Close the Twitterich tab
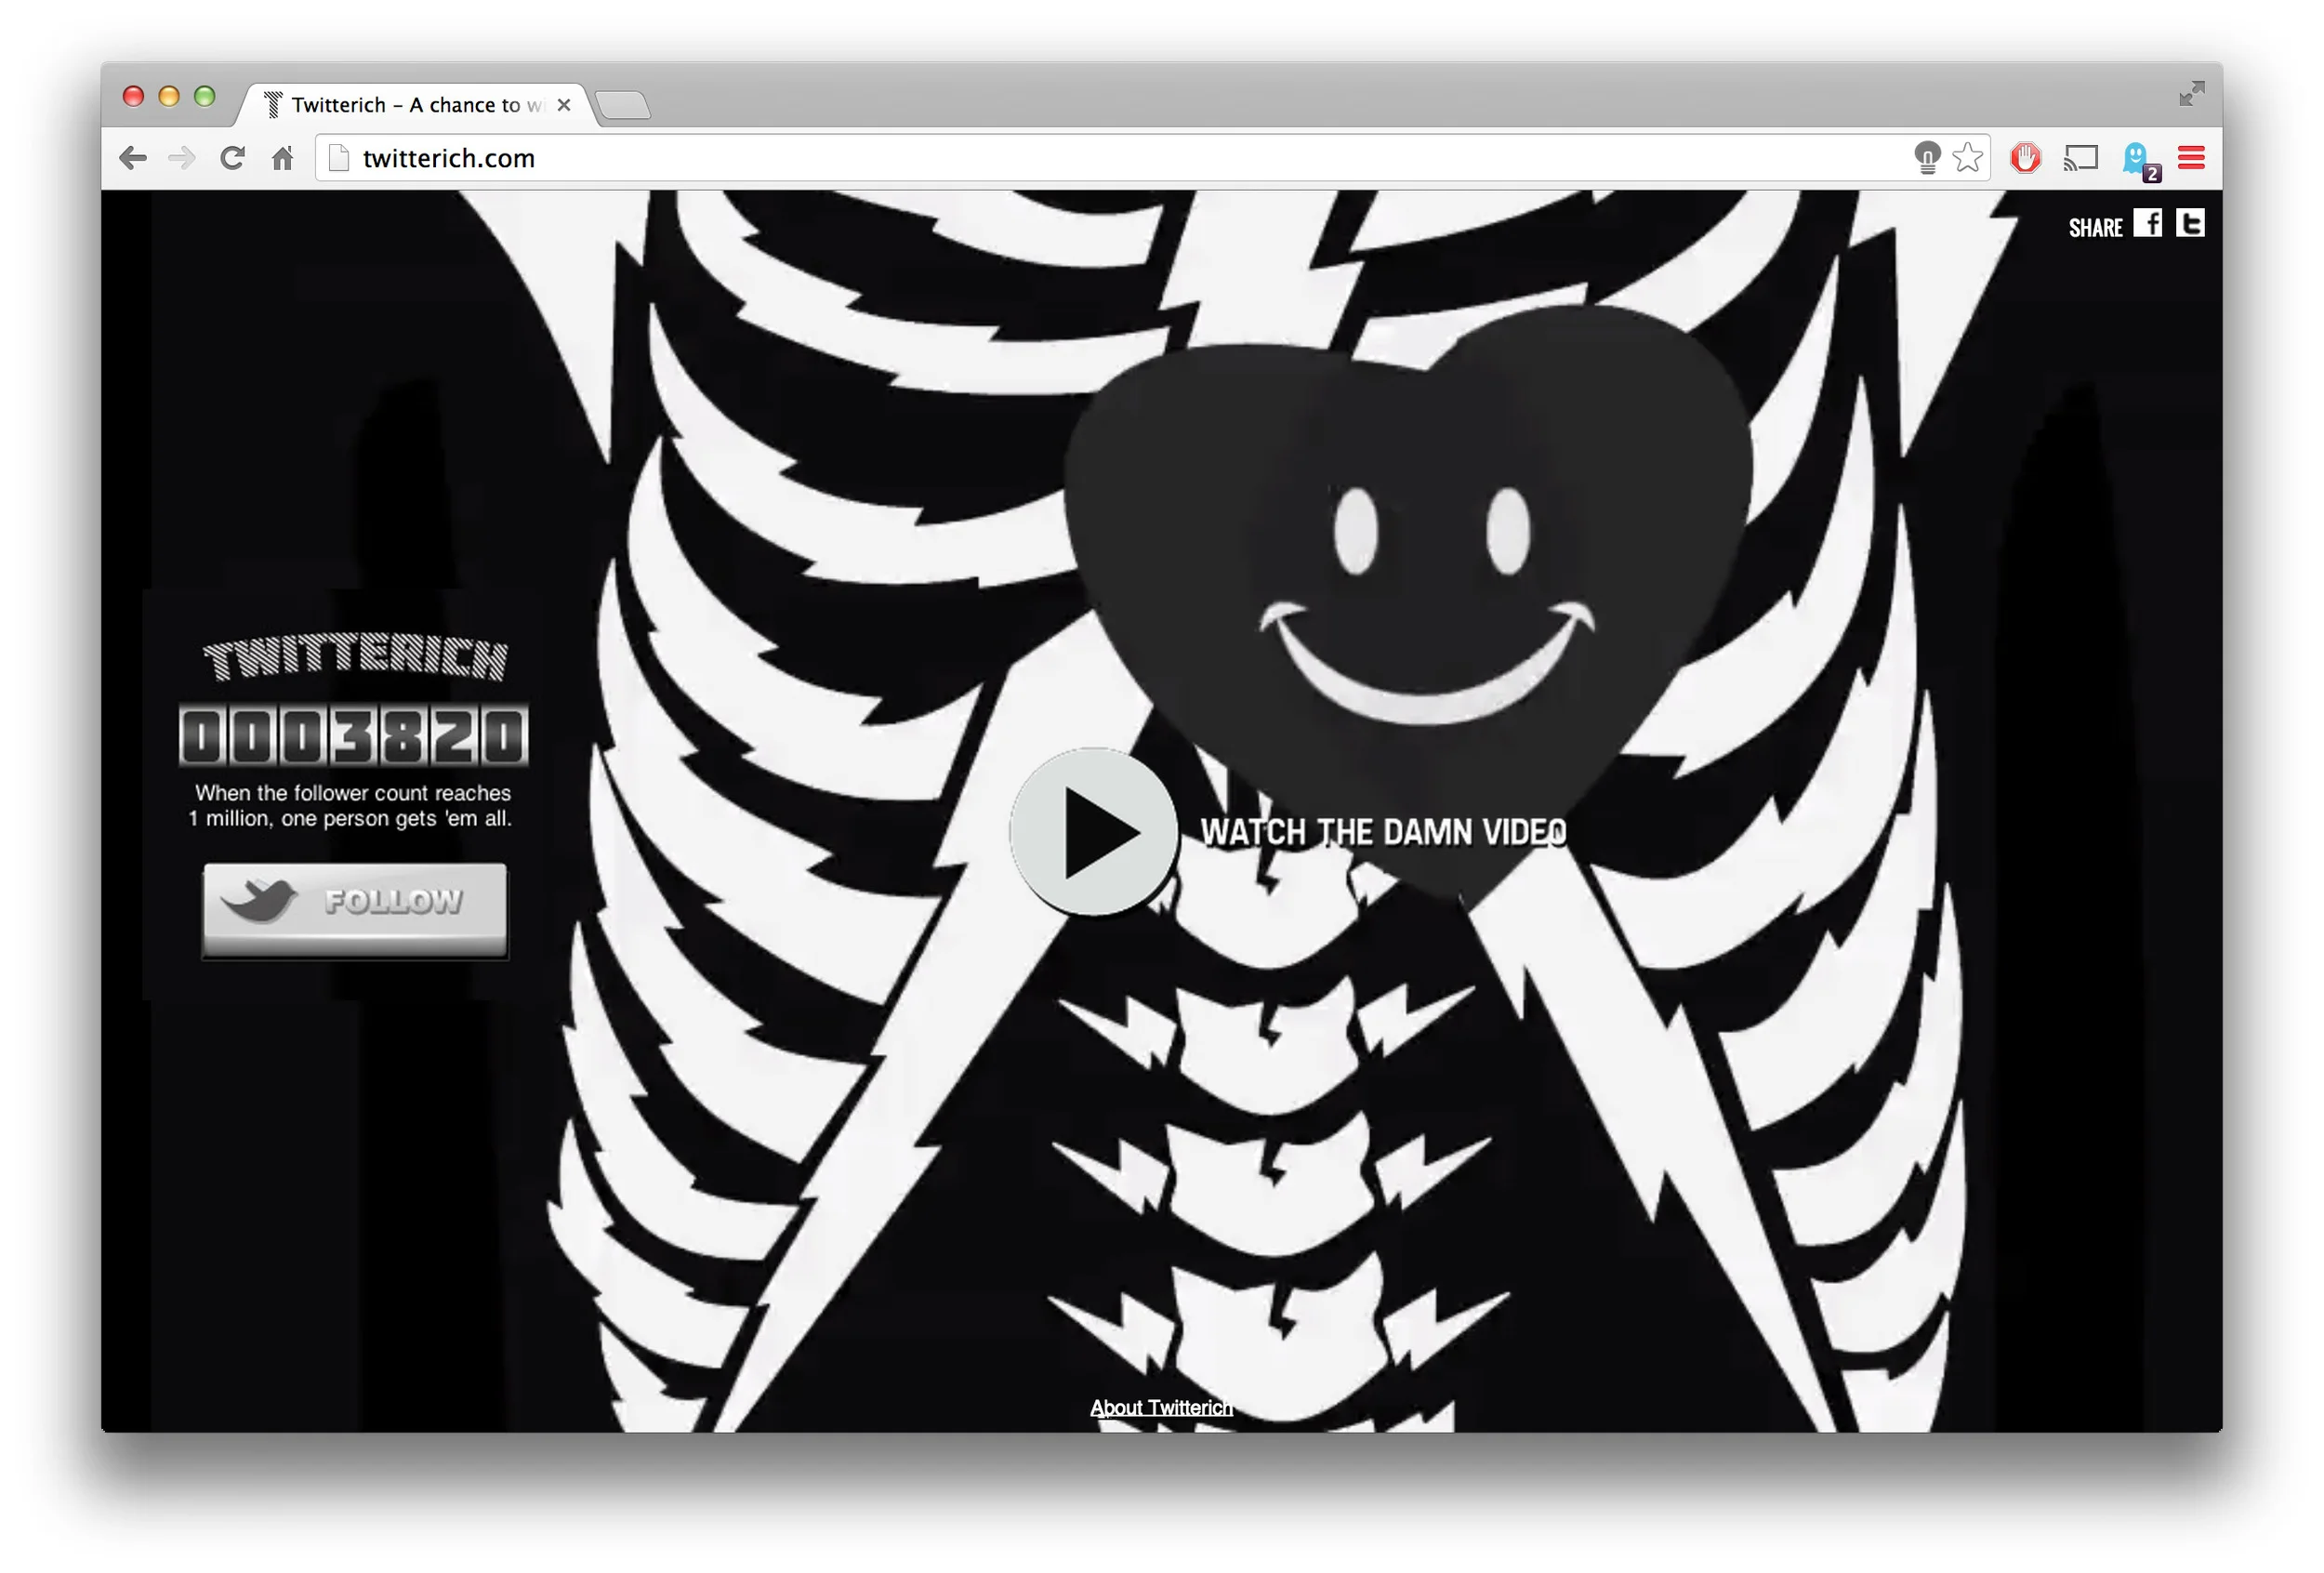Screen dimensions: 2324x1573 [564, 105]
